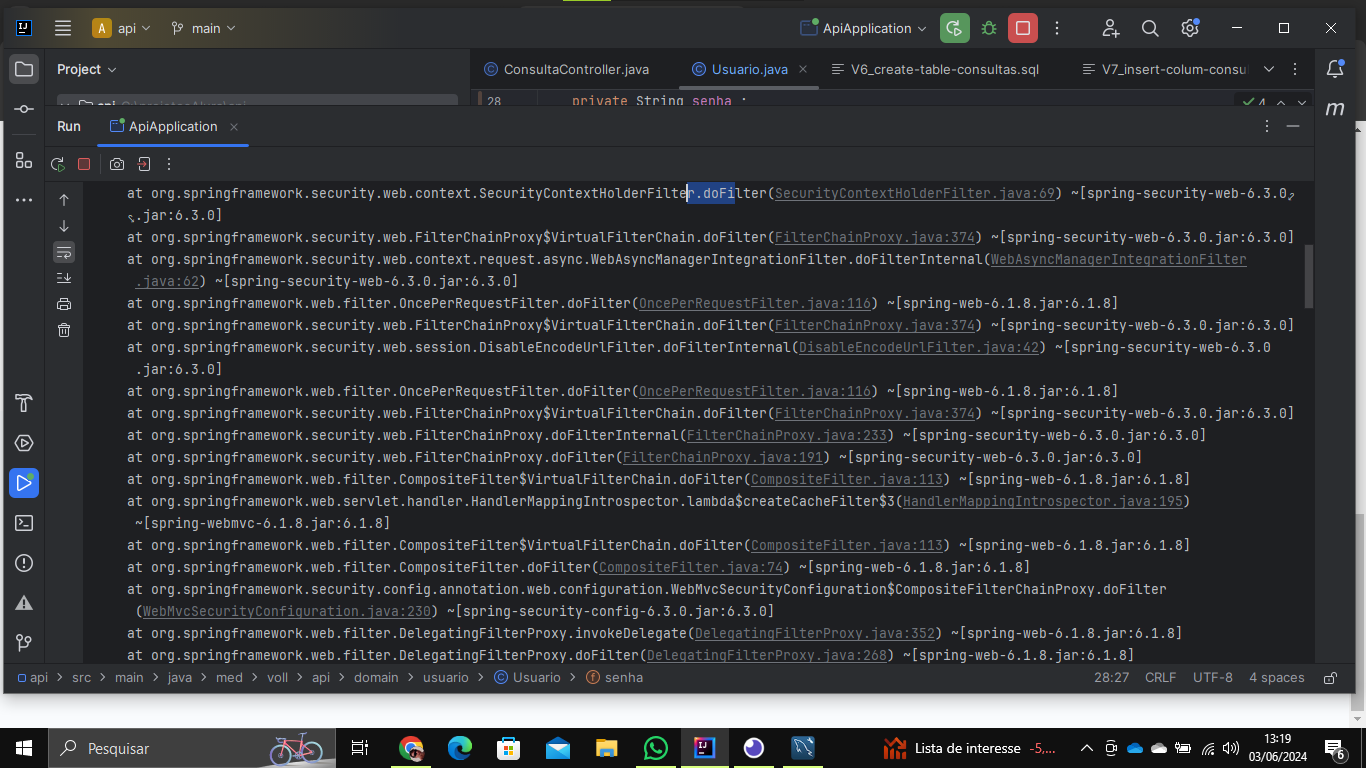Click 4 spaces indent setting
The height and width of the screenshot is (768, 1366).
click(x=1277, y=678)
